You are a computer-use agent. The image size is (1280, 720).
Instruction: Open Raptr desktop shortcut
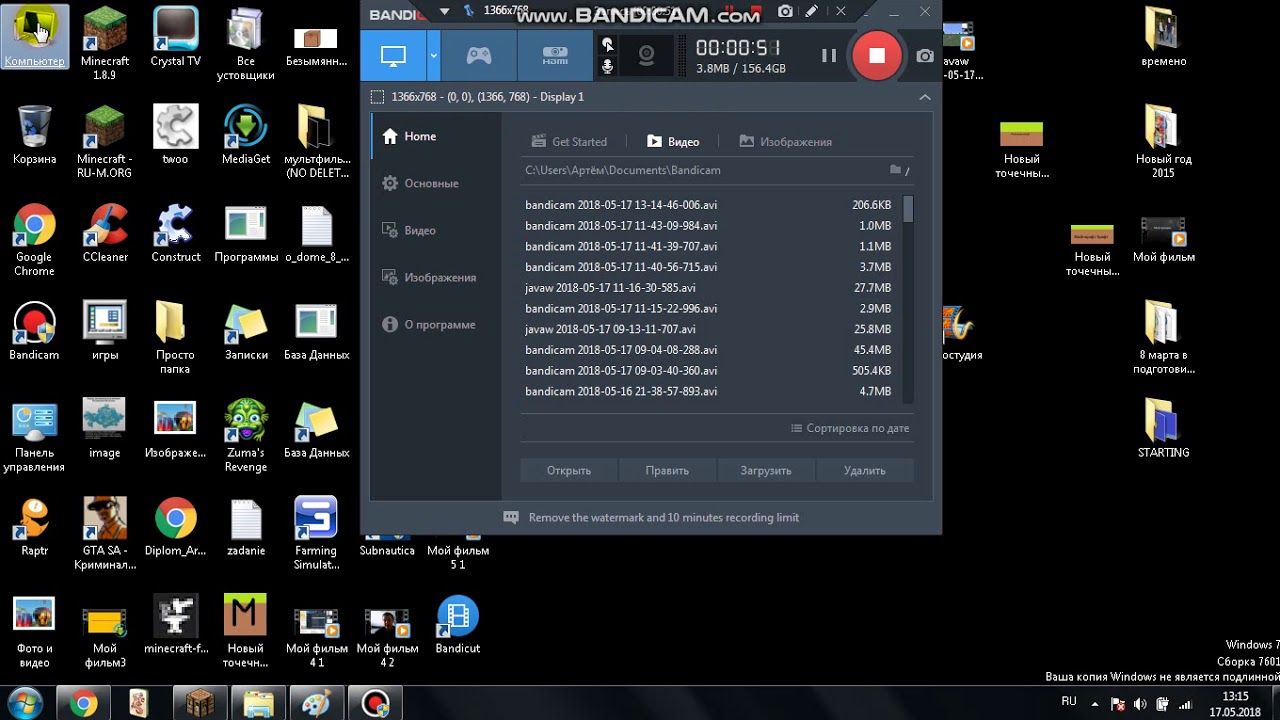click(x=34, y=527)
